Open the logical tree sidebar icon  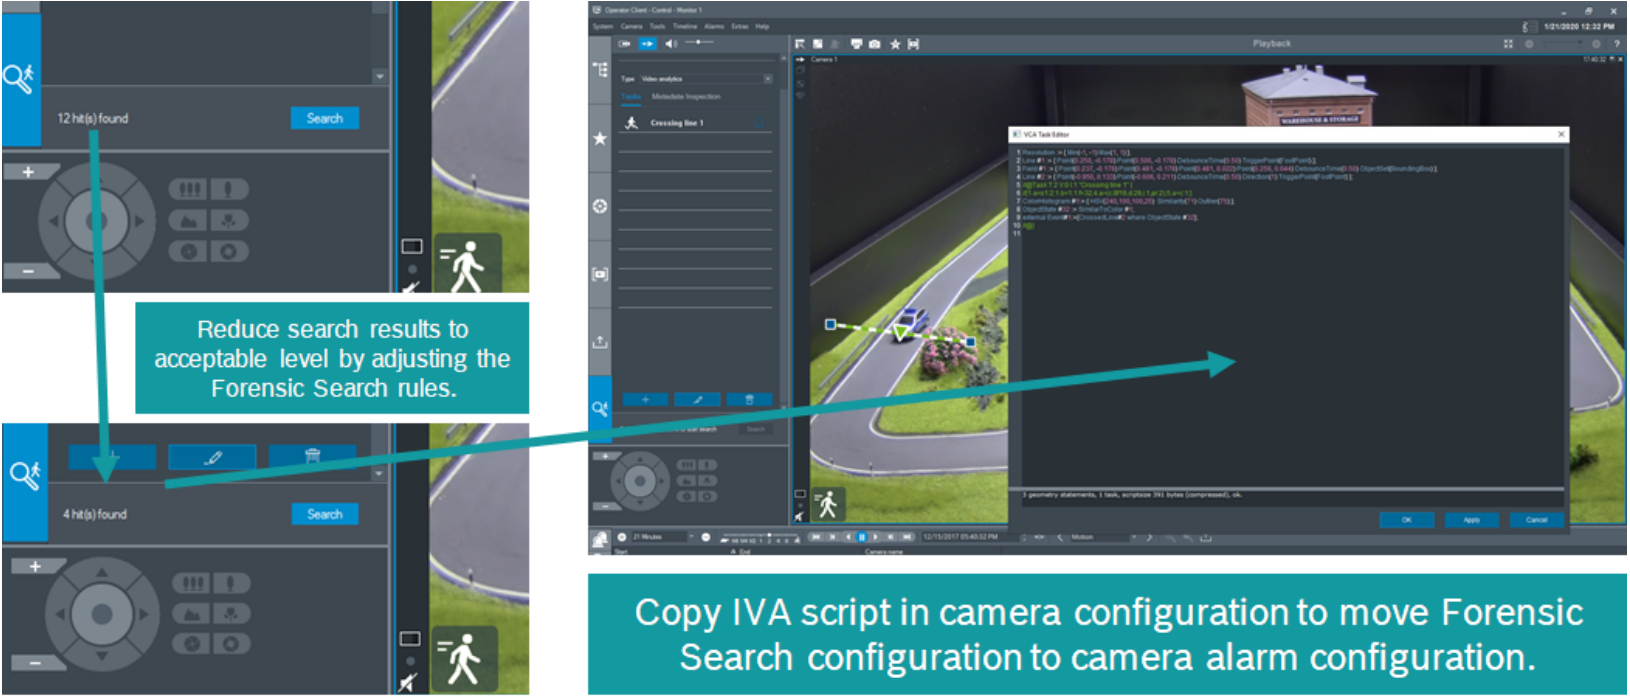tap(600, 69)
